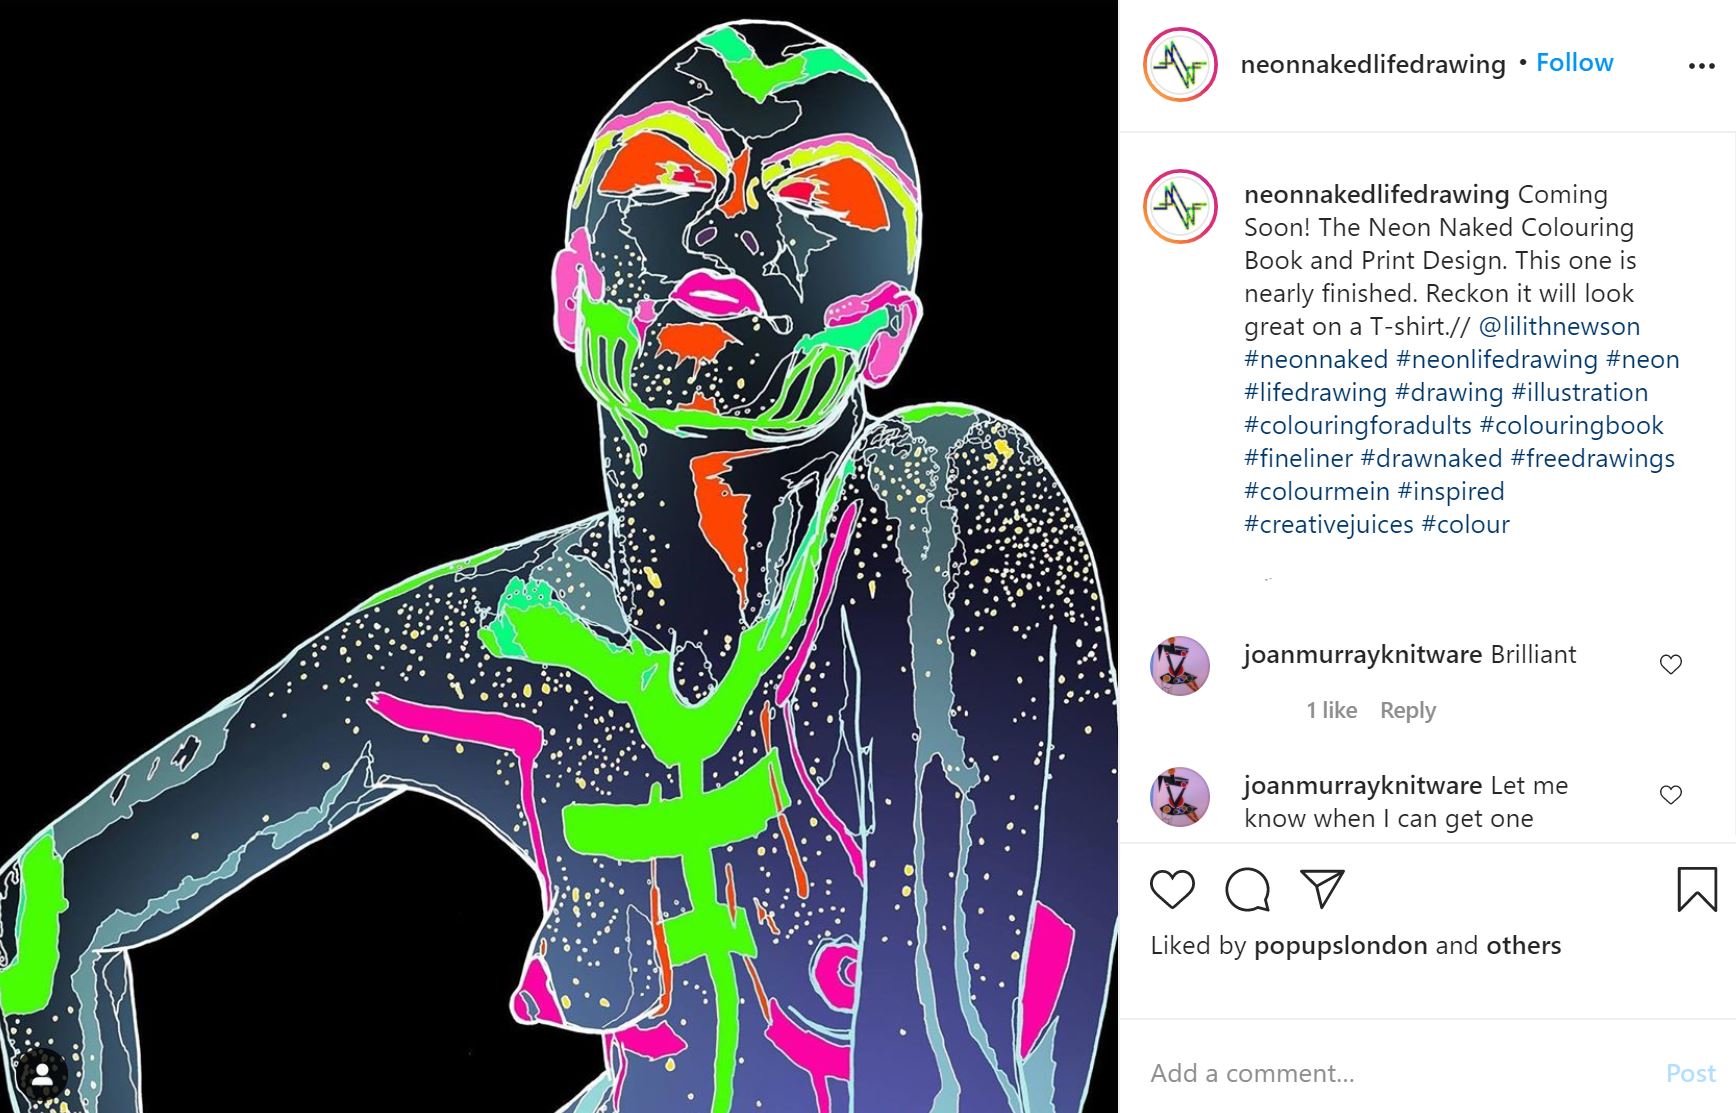The height and width of the screenshot is (1113, 1736).
Task: Open the @lilithnewson mention link
Action: (x=1559, y=326)
